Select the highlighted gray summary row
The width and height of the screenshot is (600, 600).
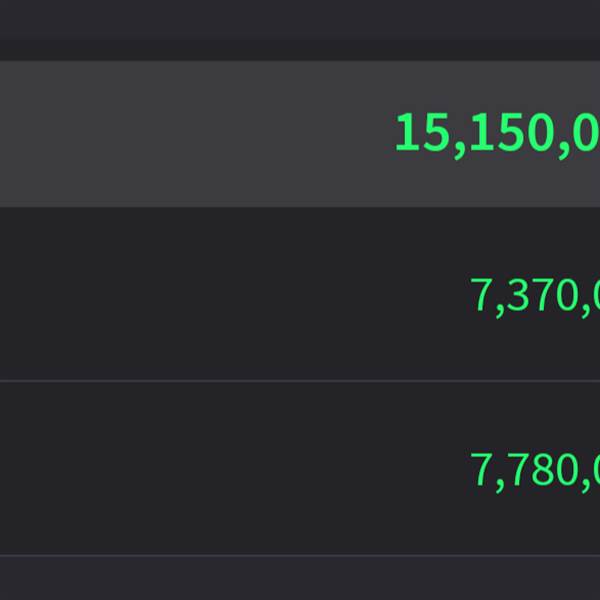(300, 134)
